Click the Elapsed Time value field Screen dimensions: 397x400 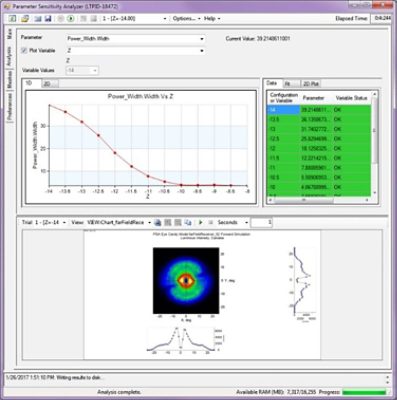382,19
